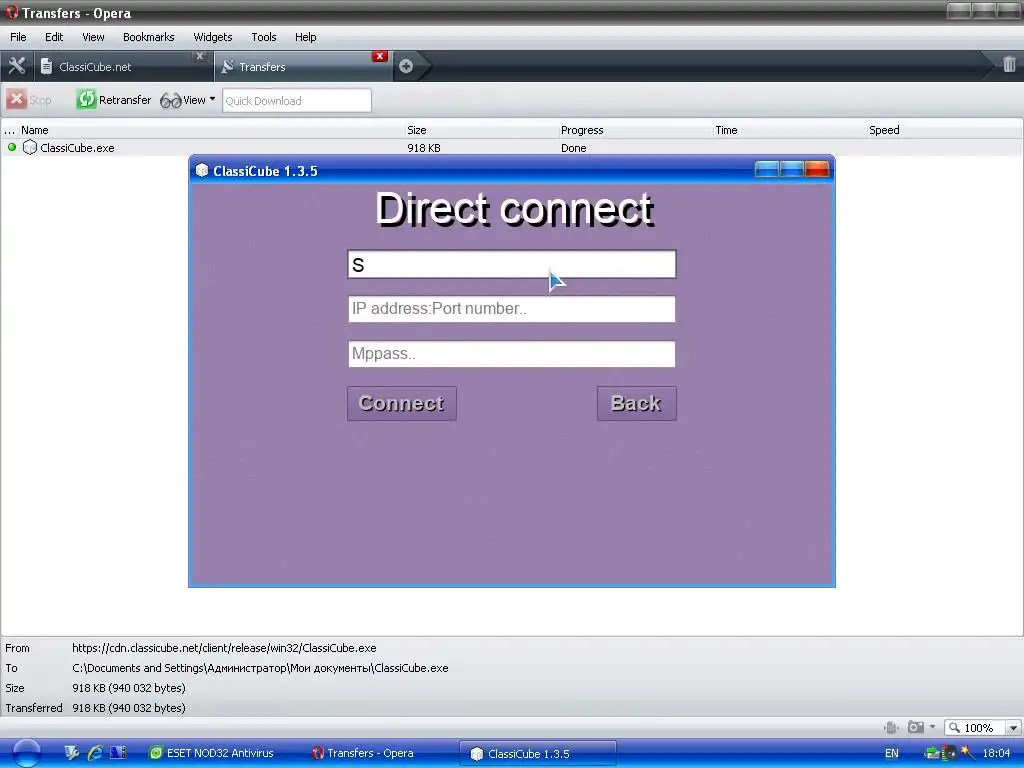Open the Tools menu
This screenshot has height=768, width=1024.
pyautogui.click(x=264, y=37)
